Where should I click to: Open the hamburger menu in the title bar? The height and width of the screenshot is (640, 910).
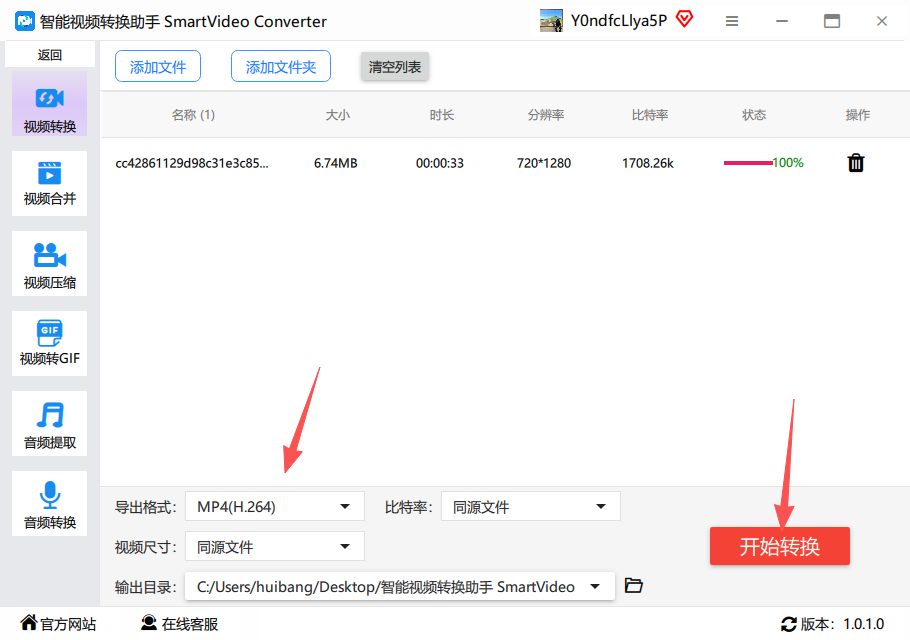pyautogui.click(x=732, y=21)
